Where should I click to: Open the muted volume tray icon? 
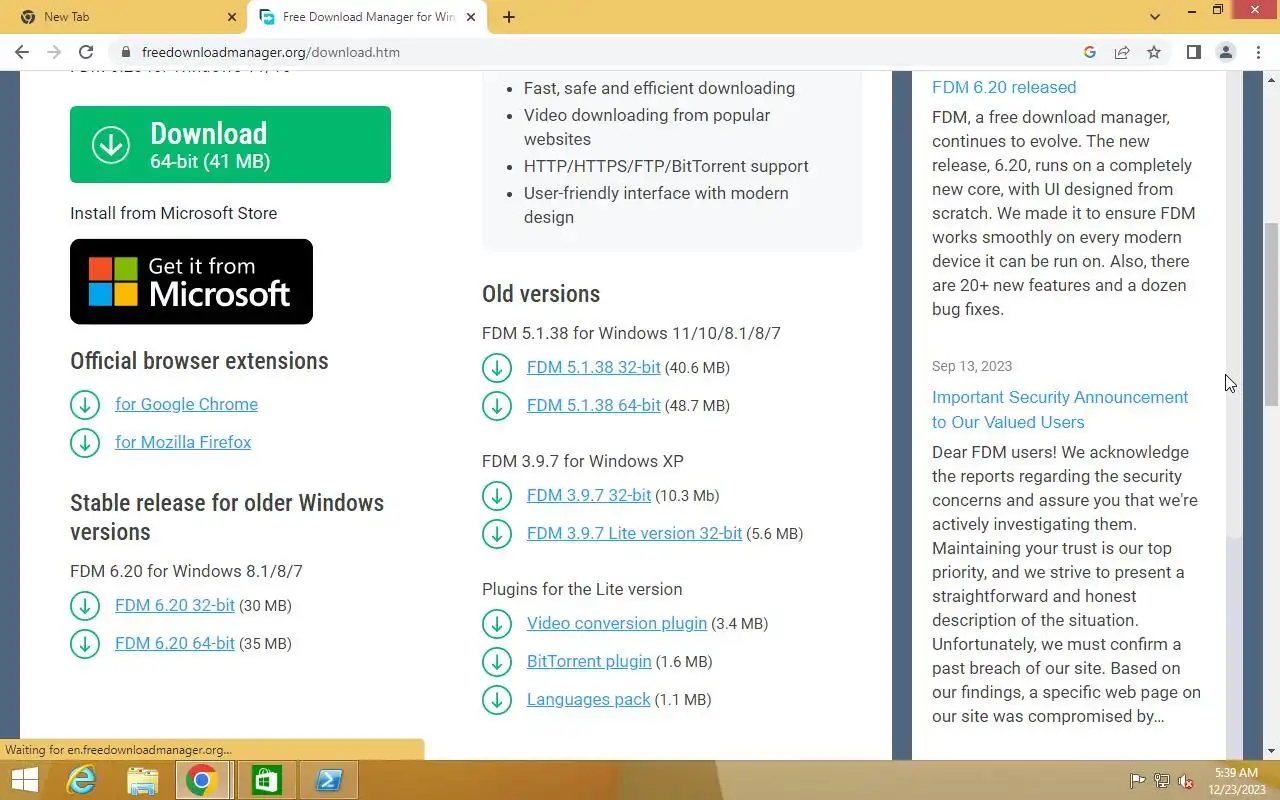1186,781
